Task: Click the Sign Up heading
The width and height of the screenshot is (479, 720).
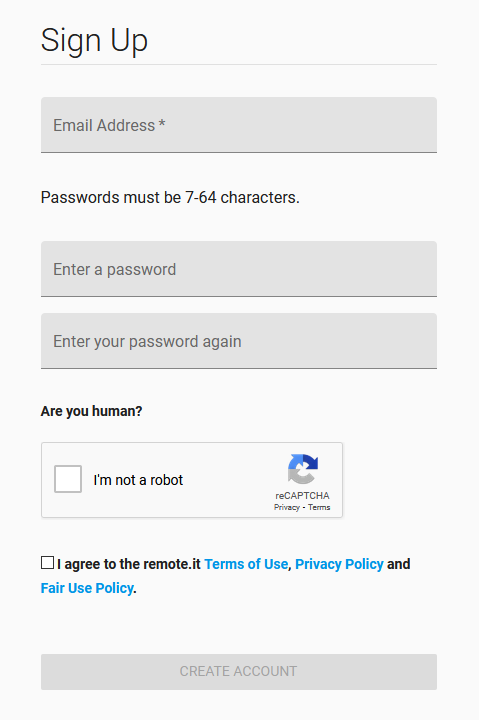Action: point(94,40)
